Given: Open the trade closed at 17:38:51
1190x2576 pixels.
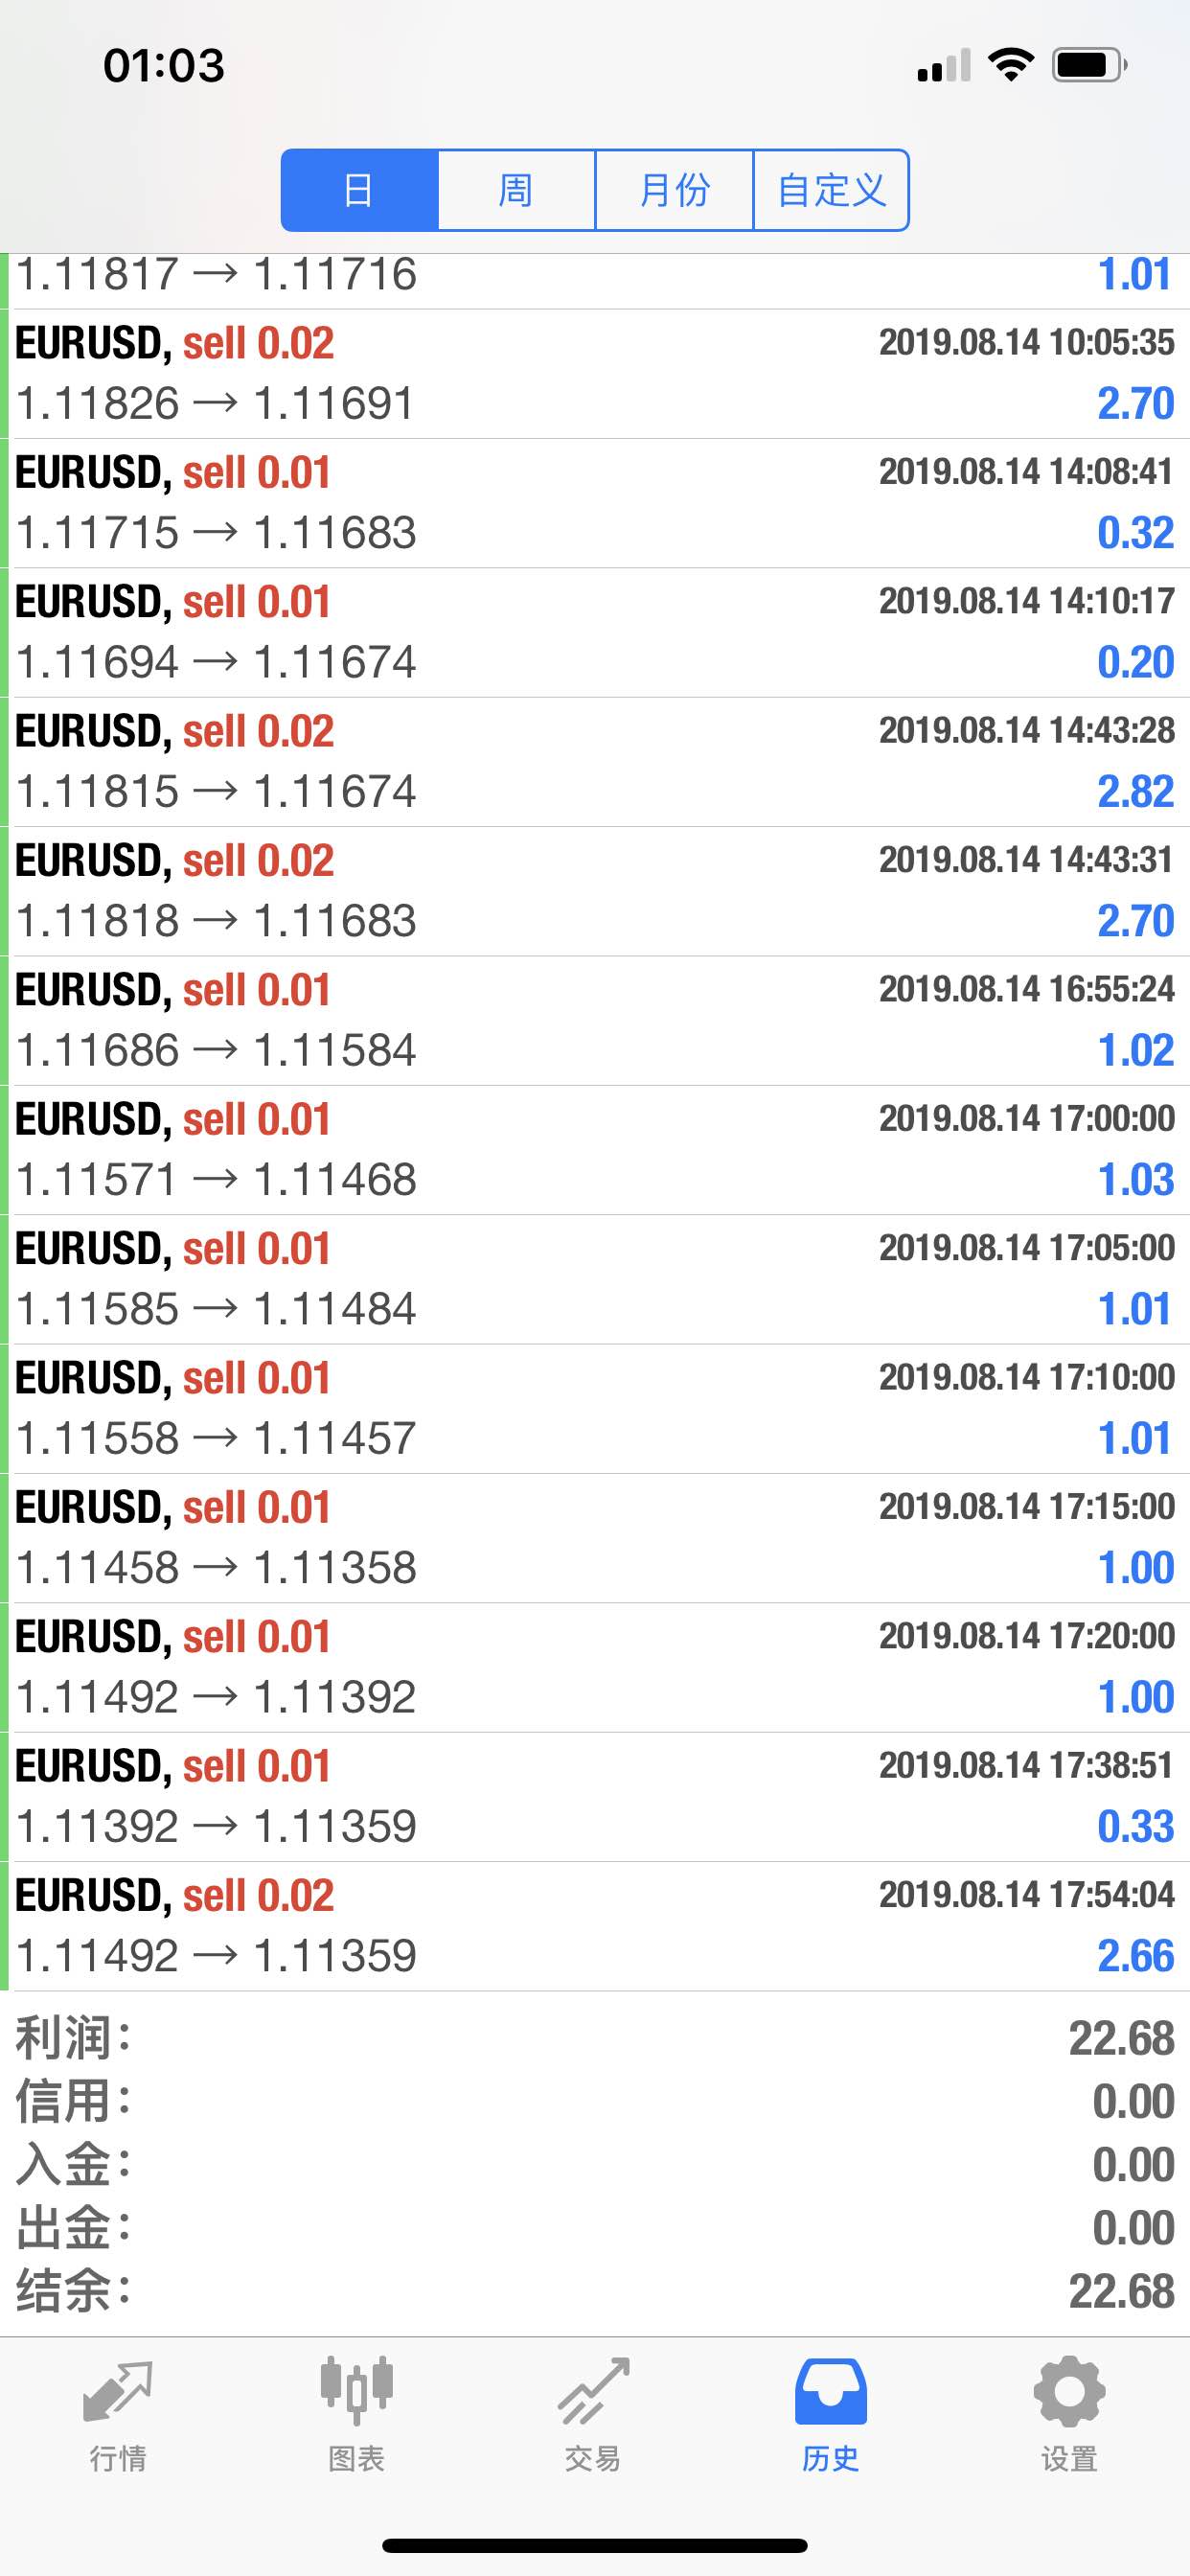Looking at the screenshot, I should (595, 1797).
